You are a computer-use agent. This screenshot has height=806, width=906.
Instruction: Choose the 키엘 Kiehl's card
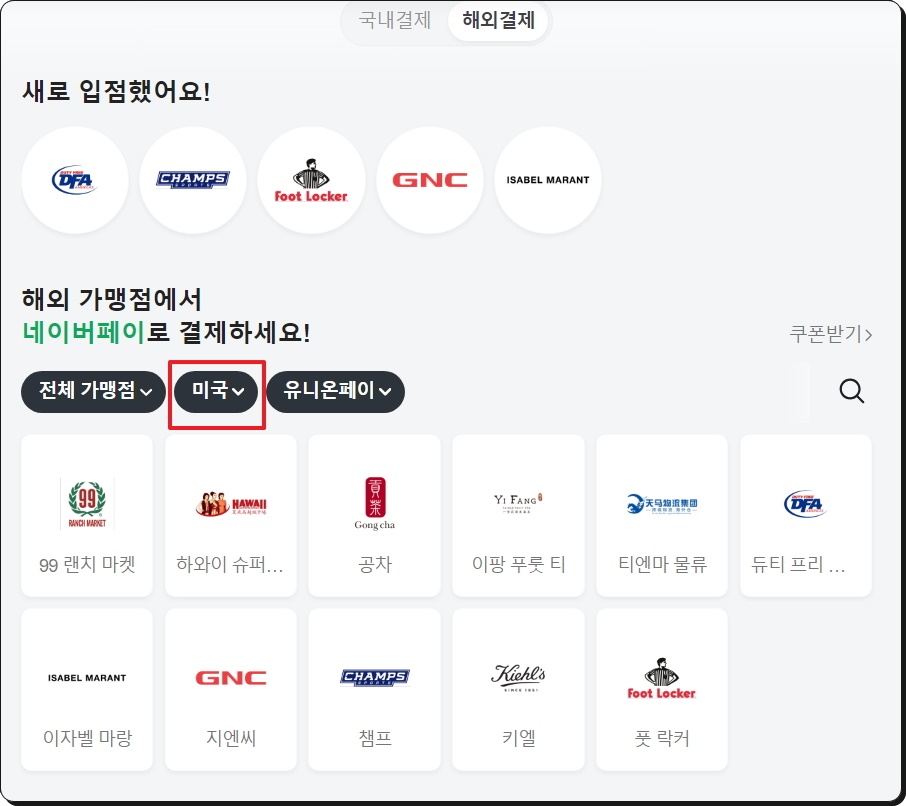[x=518, y=689]
